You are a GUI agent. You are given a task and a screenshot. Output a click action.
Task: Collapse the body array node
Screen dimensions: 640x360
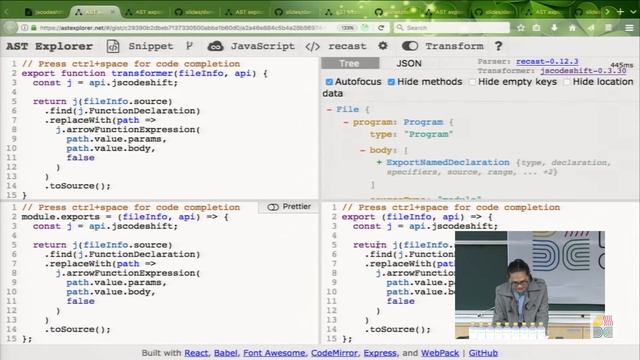(x=362, y=150)
